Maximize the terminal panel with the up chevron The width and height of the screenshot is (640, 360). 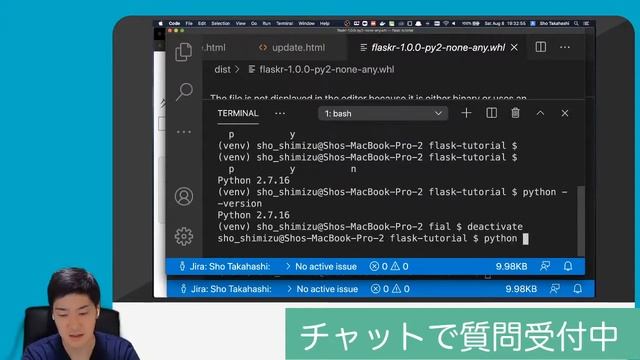tap(540, 113)
